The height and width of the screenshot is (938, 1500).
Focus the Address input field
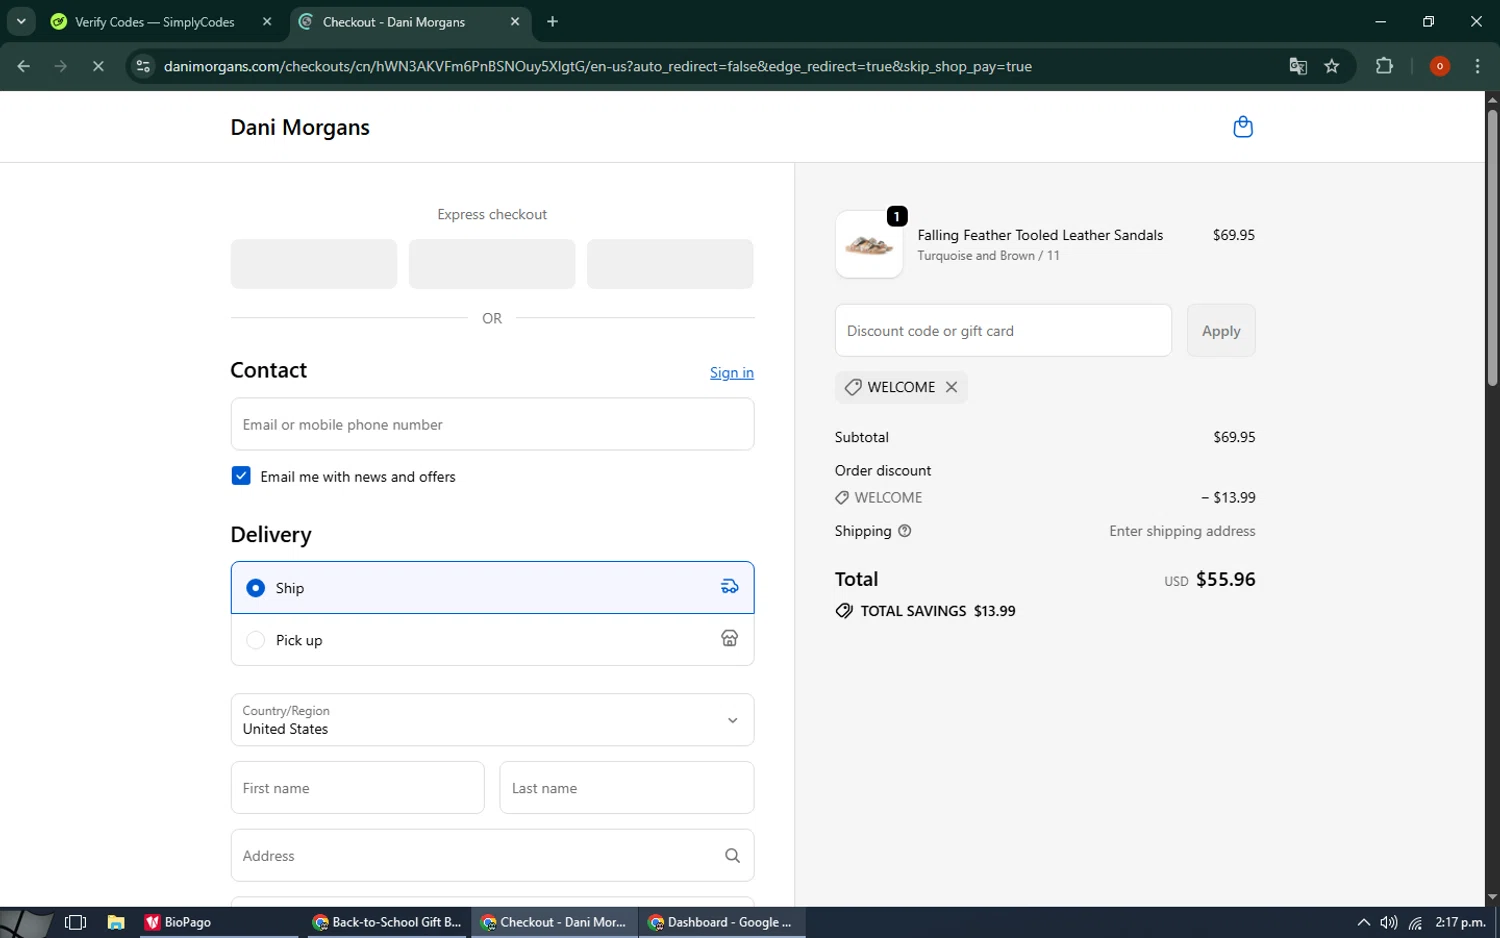[492, 856]
